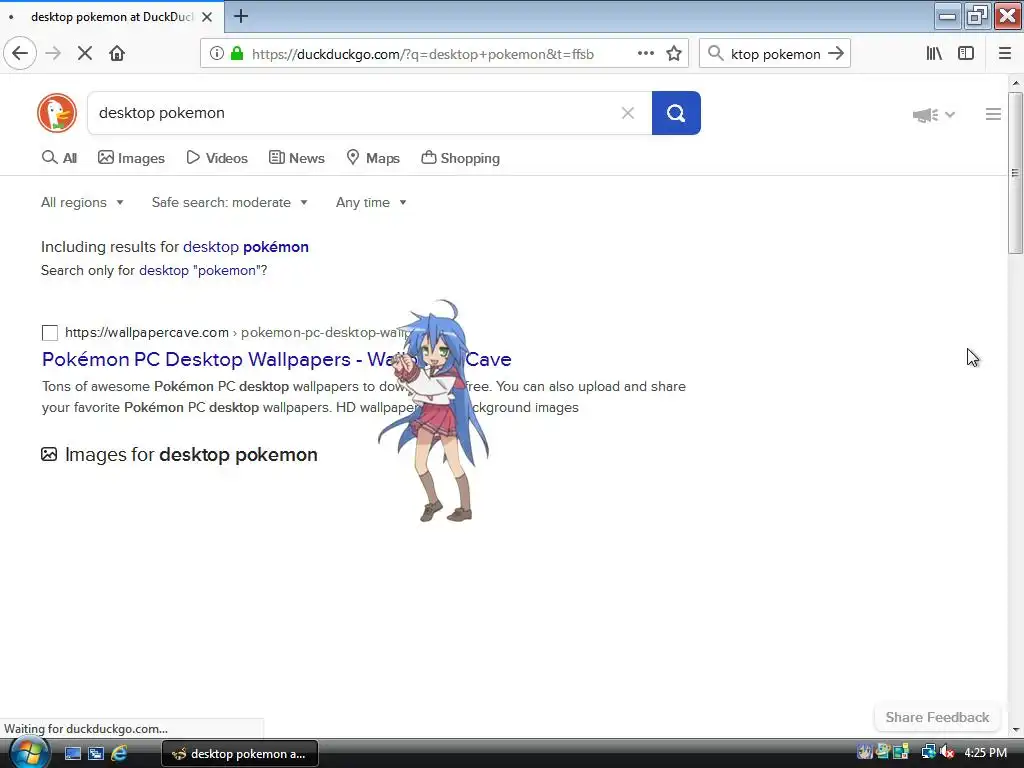
Task: Select the All results tab
Action: point(59,158)
